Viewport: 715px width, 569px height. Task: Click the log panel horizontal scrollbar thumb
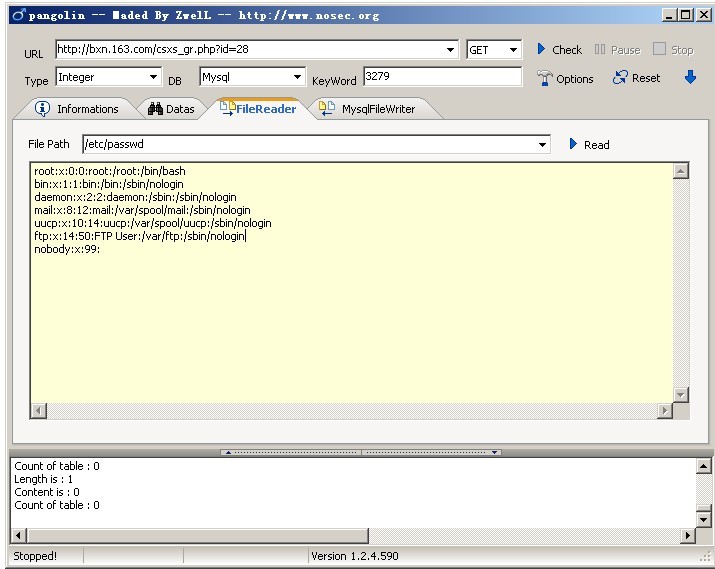[198, 536]
